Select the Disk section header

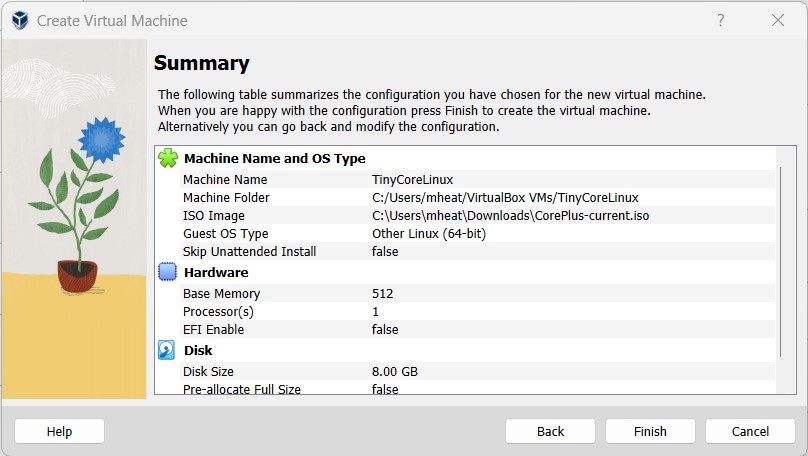tap(198, 350)
